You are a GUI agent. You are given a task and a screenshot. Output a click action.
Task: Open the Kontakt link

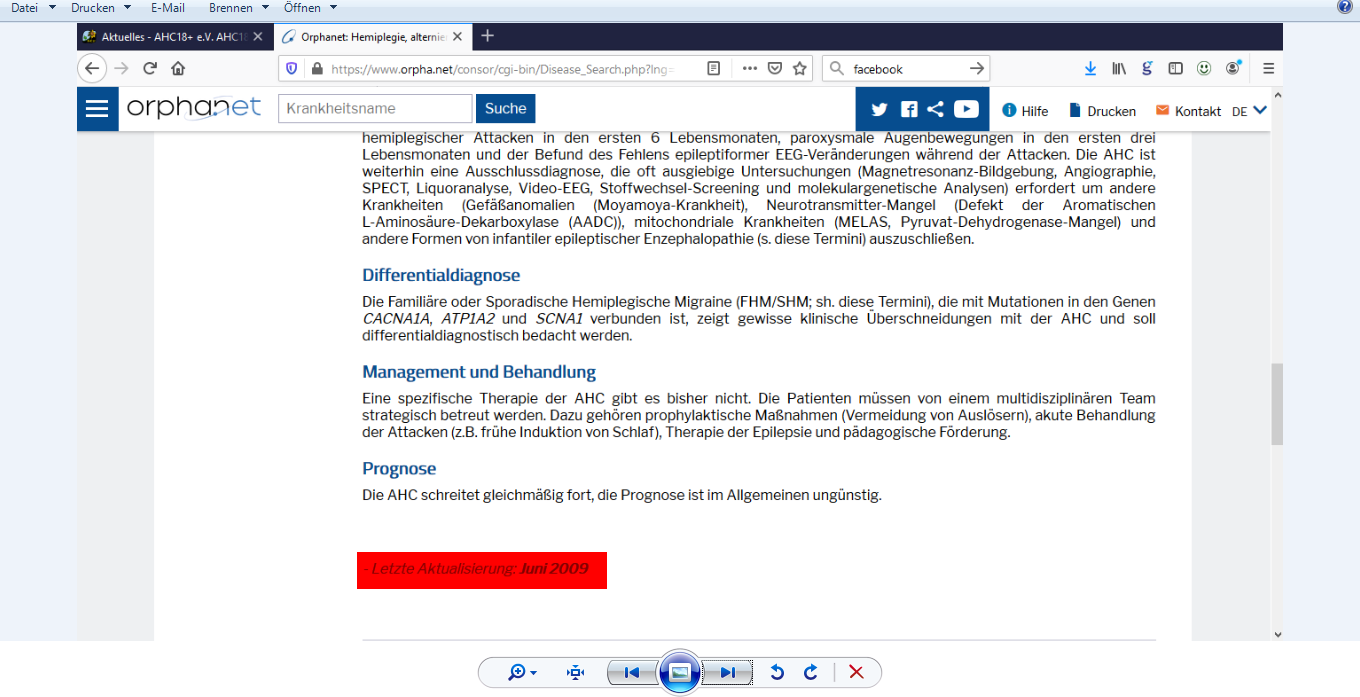1189,111
